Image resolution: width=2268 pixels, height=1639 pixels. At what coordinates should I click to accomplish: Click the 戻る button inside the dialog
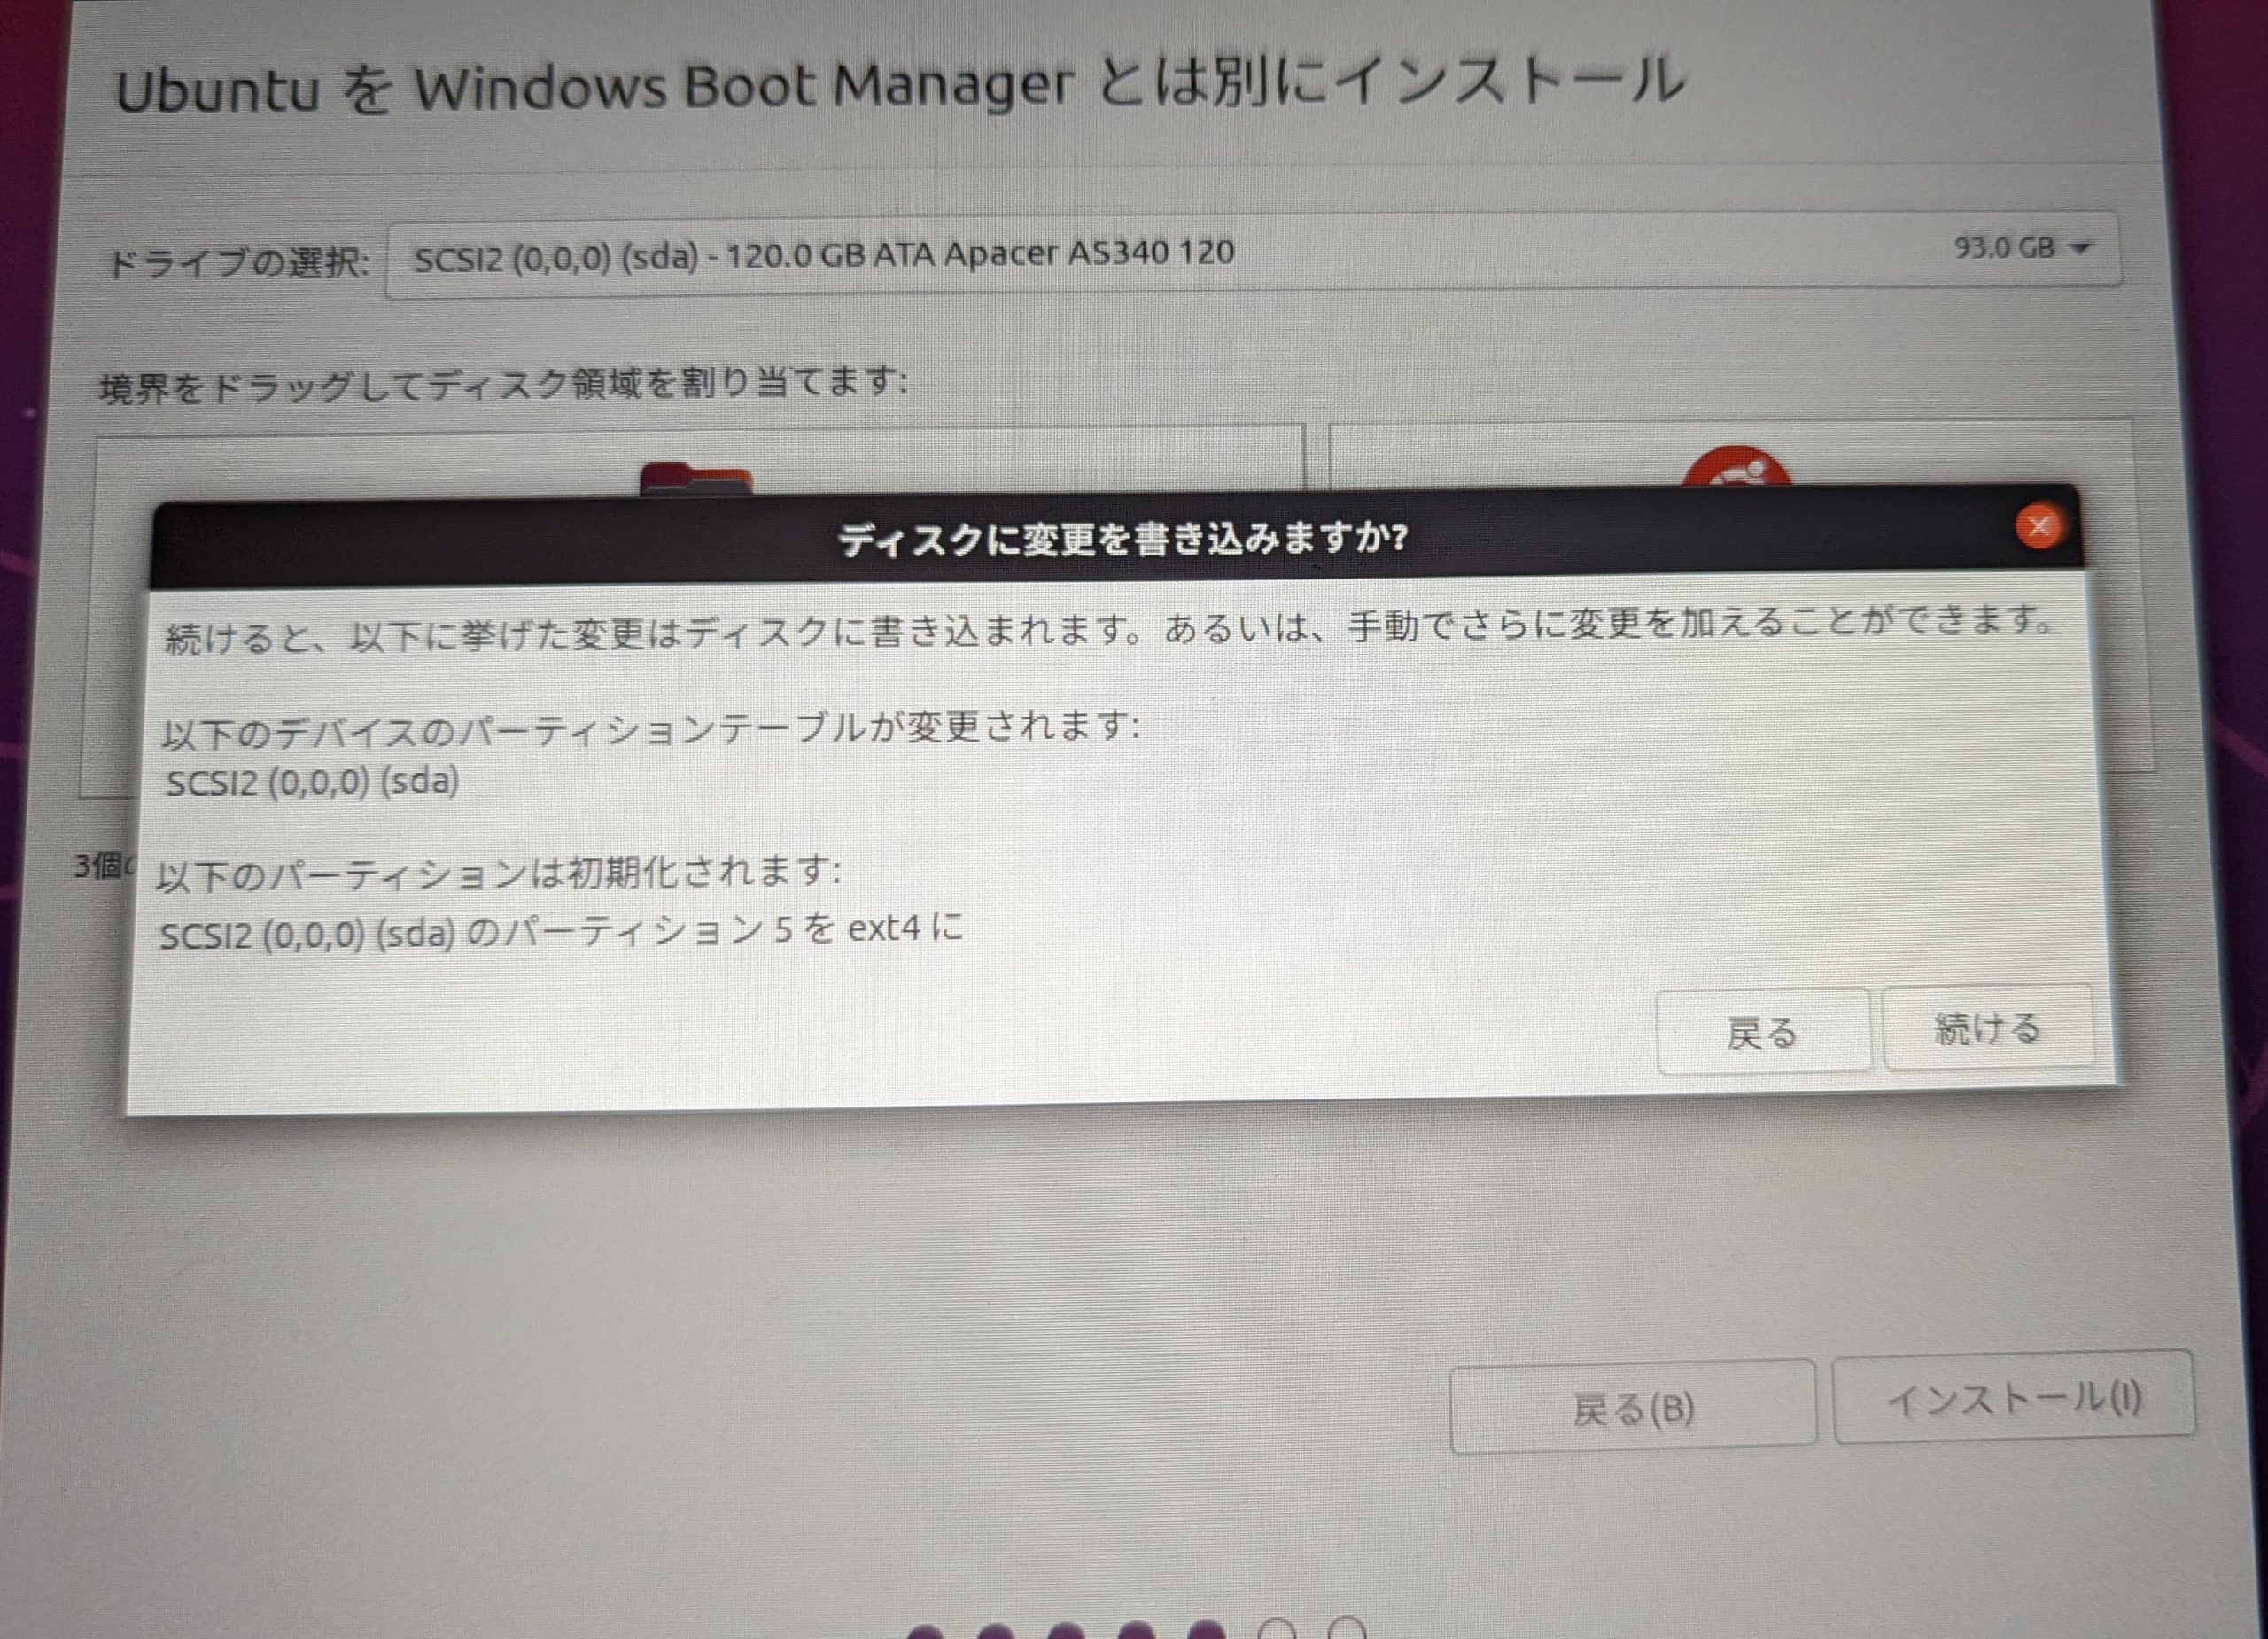tap(1764, 1031)
